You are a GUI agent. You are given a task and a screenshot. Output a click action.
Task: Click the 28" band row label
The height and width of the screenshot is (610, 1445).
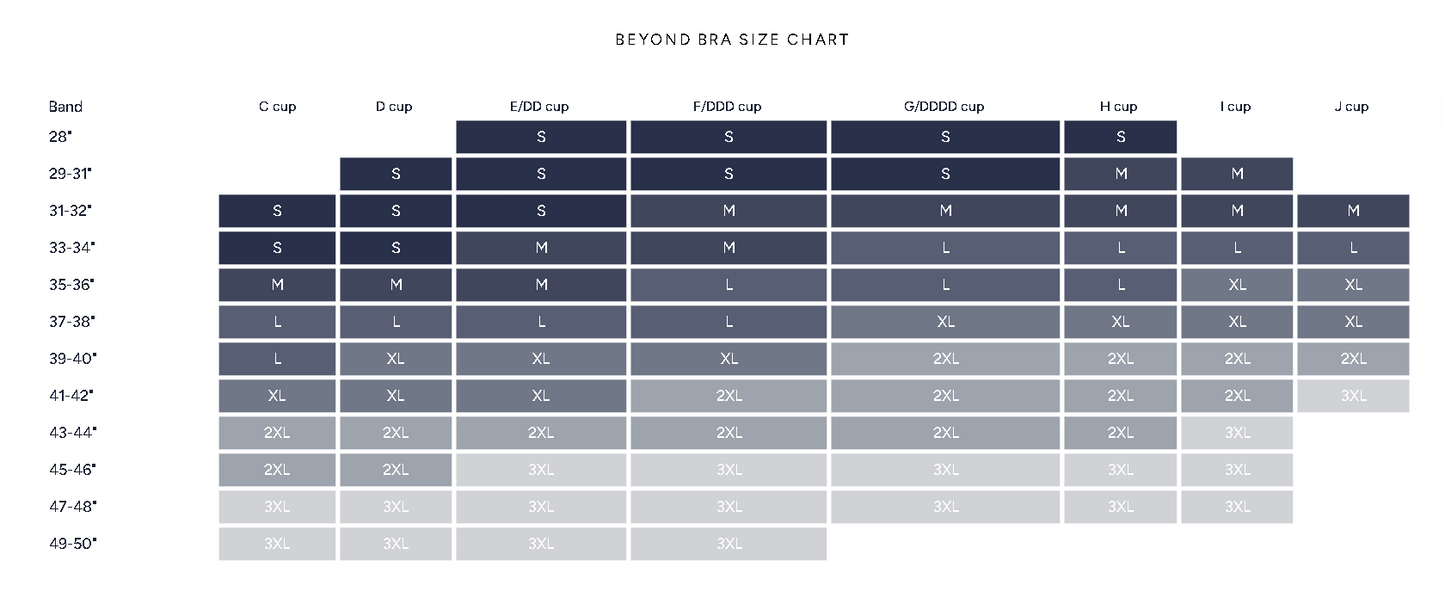[60, 137]
